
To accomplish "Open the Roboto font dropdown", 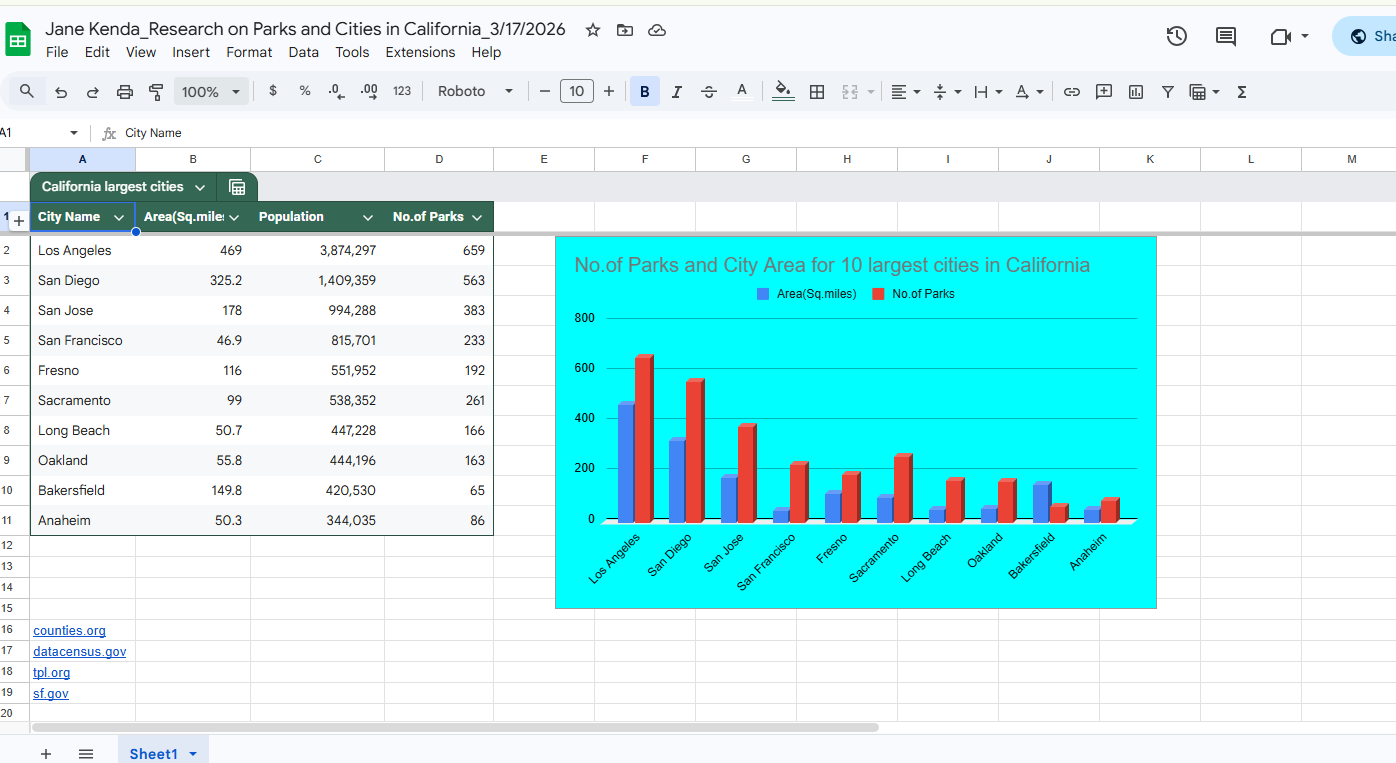I will [475, 91].
